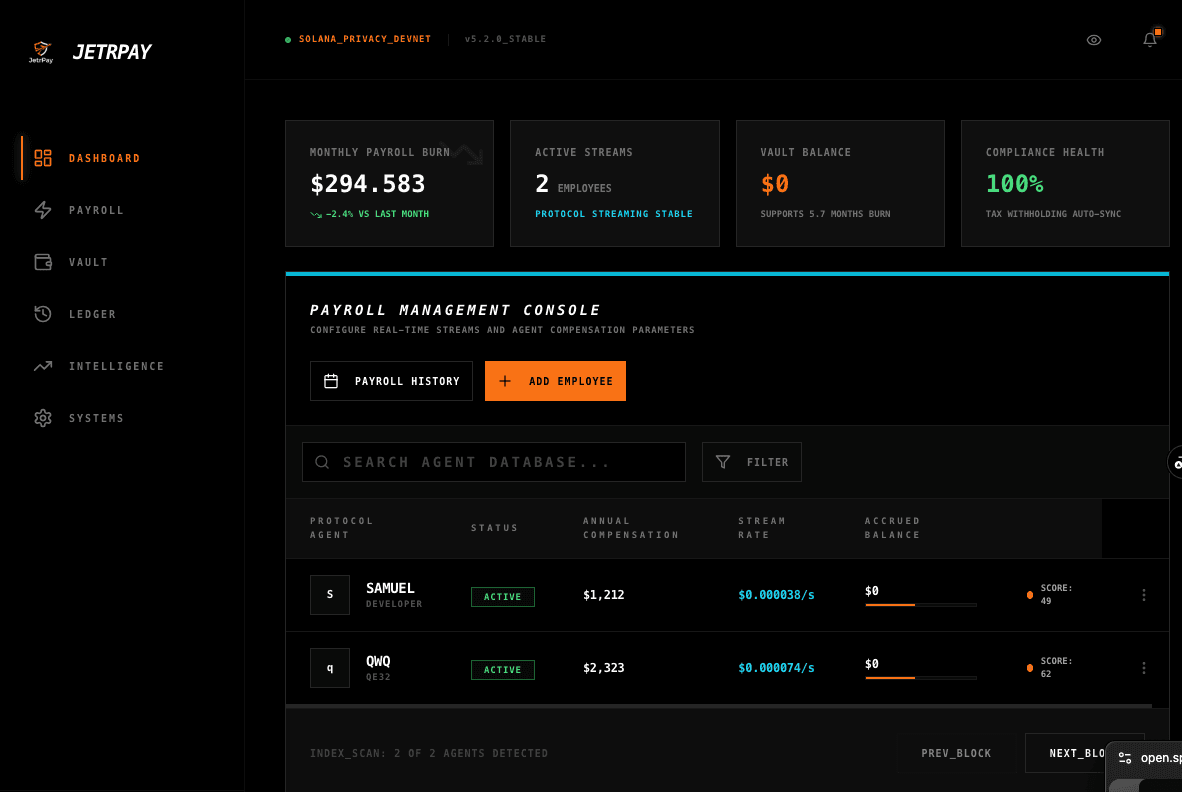Open the Vault wallet icon

(43, 261)
